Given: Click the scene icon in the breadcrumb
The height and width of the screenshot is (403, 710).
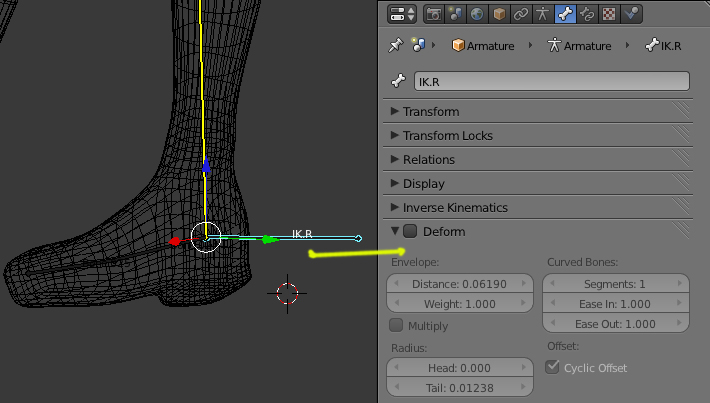Looking at the screenshot, I should tap(418, 45).
